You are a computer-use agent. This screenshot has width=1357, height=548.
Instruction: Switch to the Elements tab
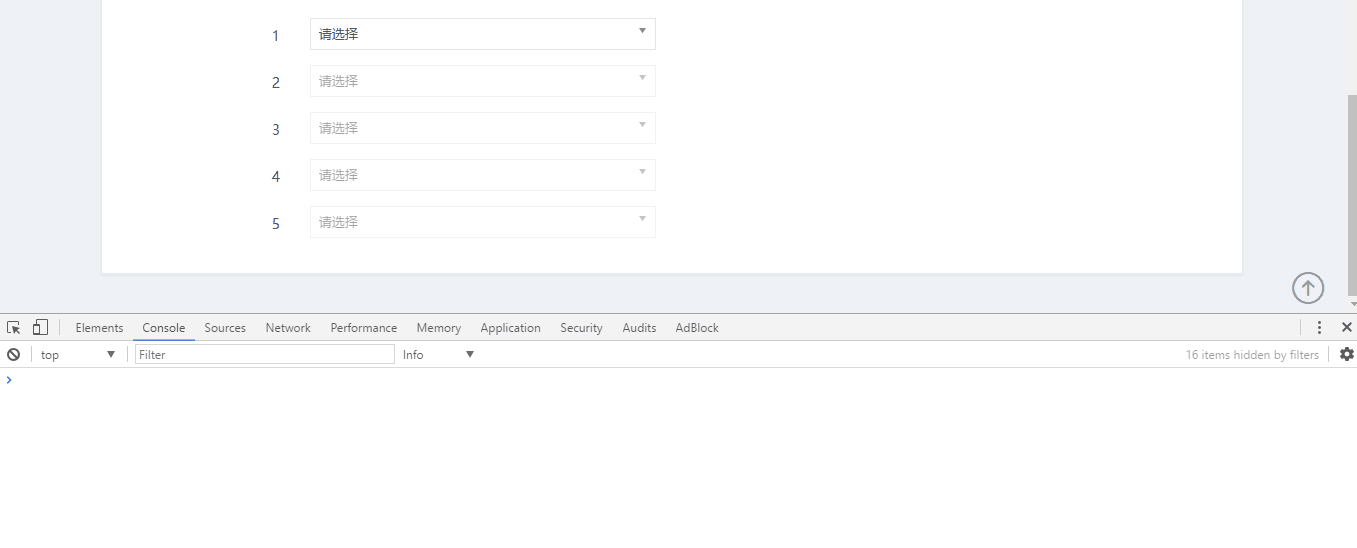pos(99,327)
